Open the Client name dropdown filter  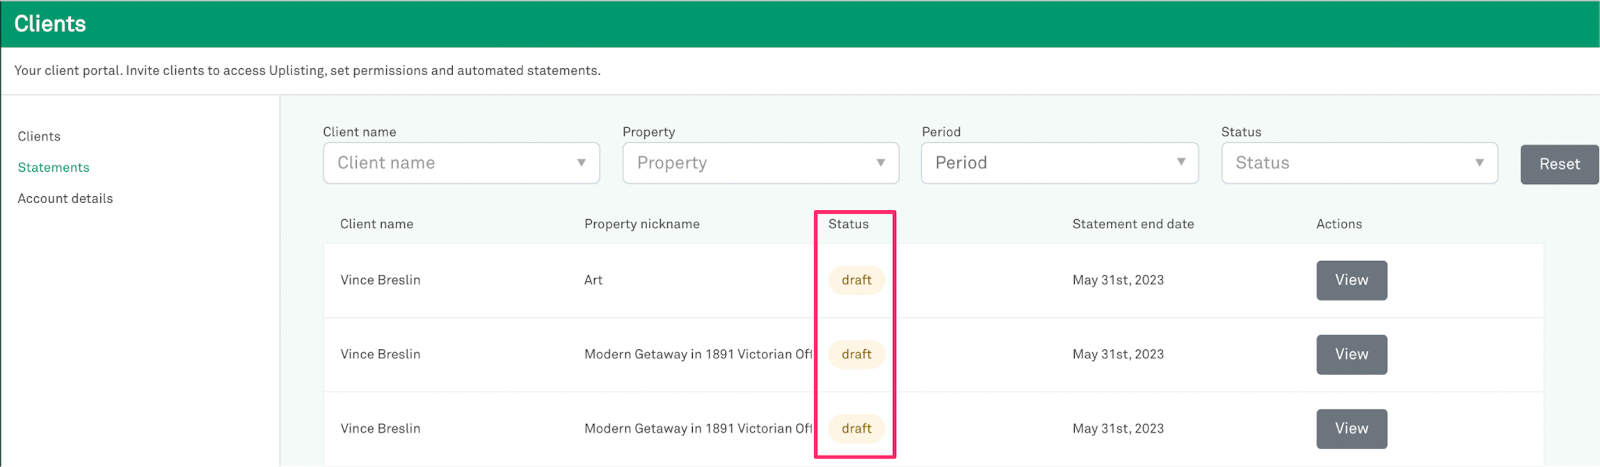point(461,163)
